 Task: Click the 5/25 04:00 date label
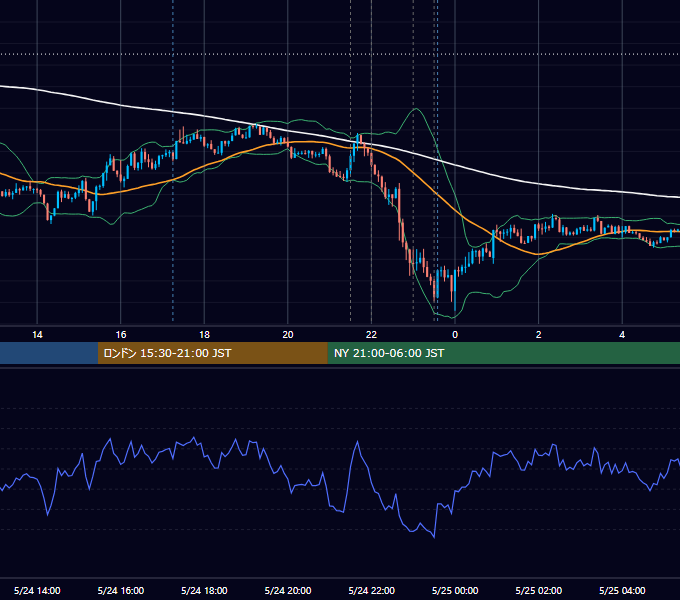(x=622, y=590)
